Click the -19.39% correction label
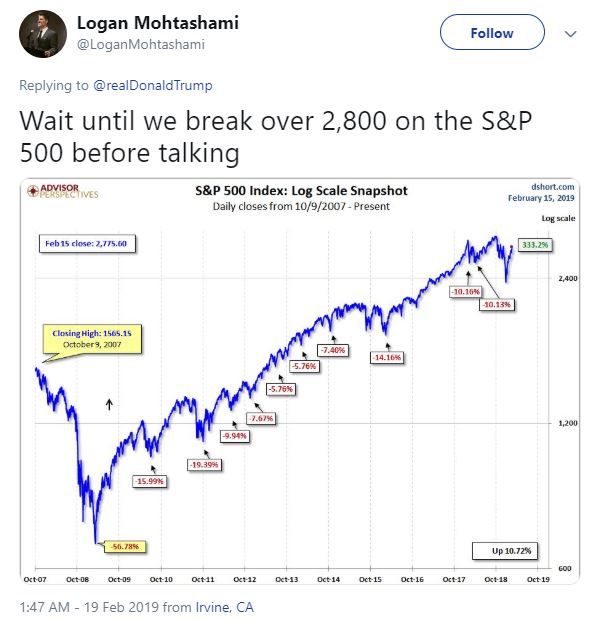This screenshot has width=602, height=620. tap(205, 465)
